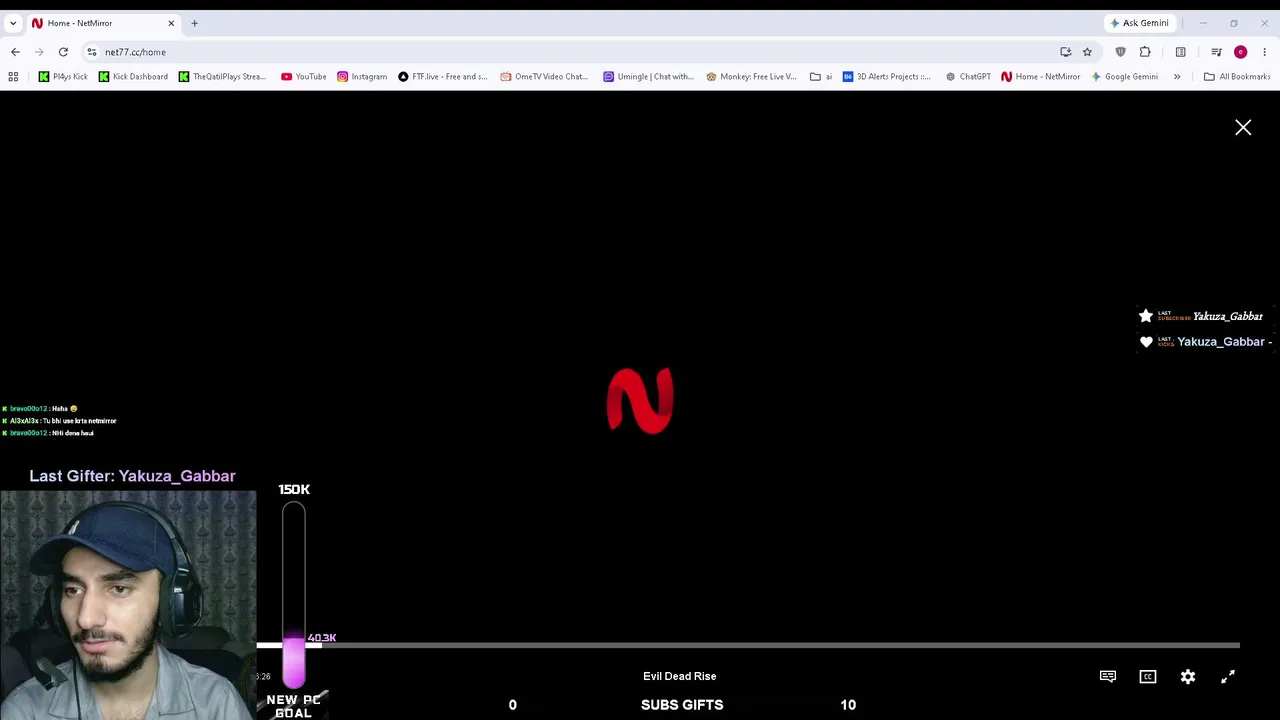Open the YouTube bookmark
The image size is (1280, 720).
[304, 77]
